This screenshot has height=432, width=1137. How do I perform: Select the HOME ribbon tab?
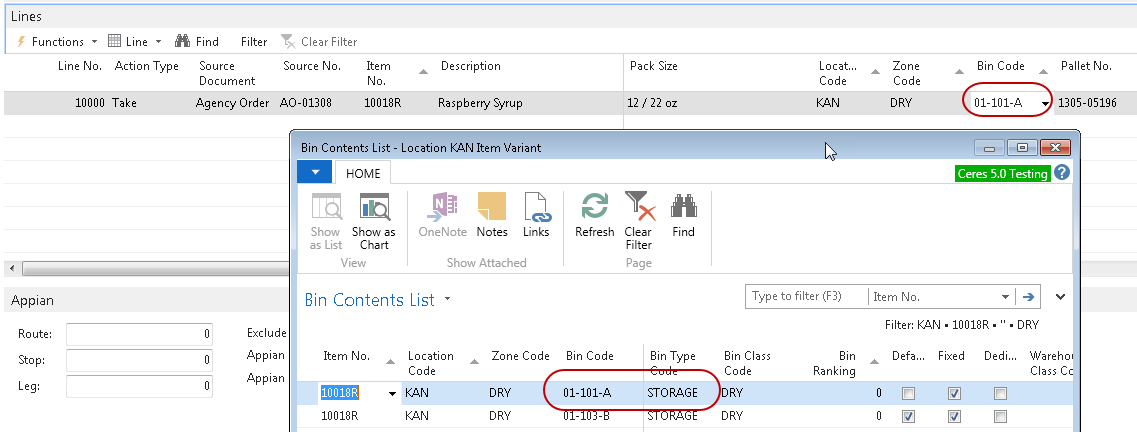(363, 173)
